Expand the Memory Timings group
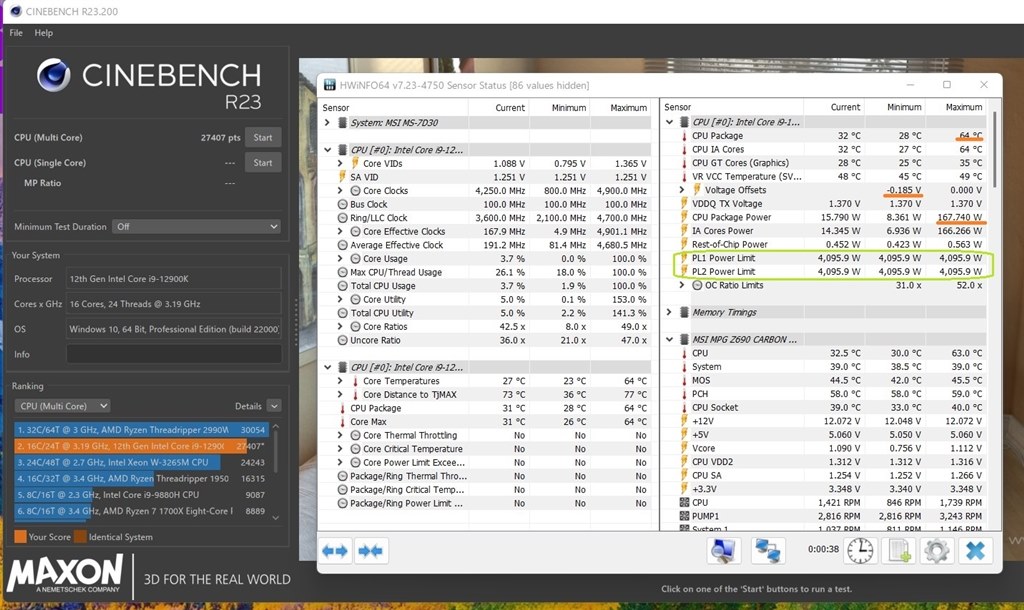Screen dimensions: 1024x610 click(x=669, y=312)
